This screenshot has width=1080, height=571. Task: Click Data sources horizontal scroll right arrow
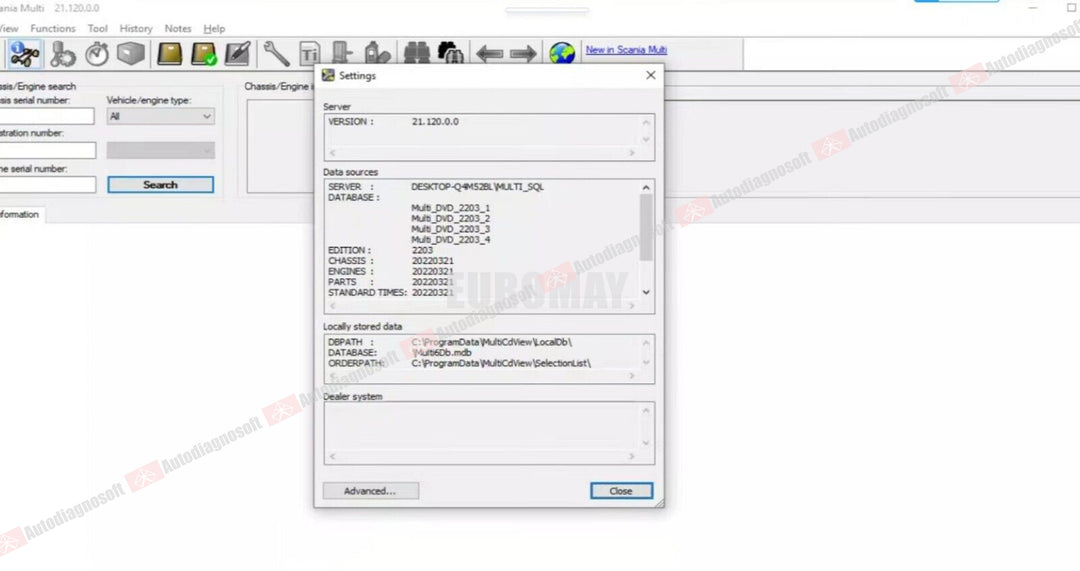click(632, 305)
